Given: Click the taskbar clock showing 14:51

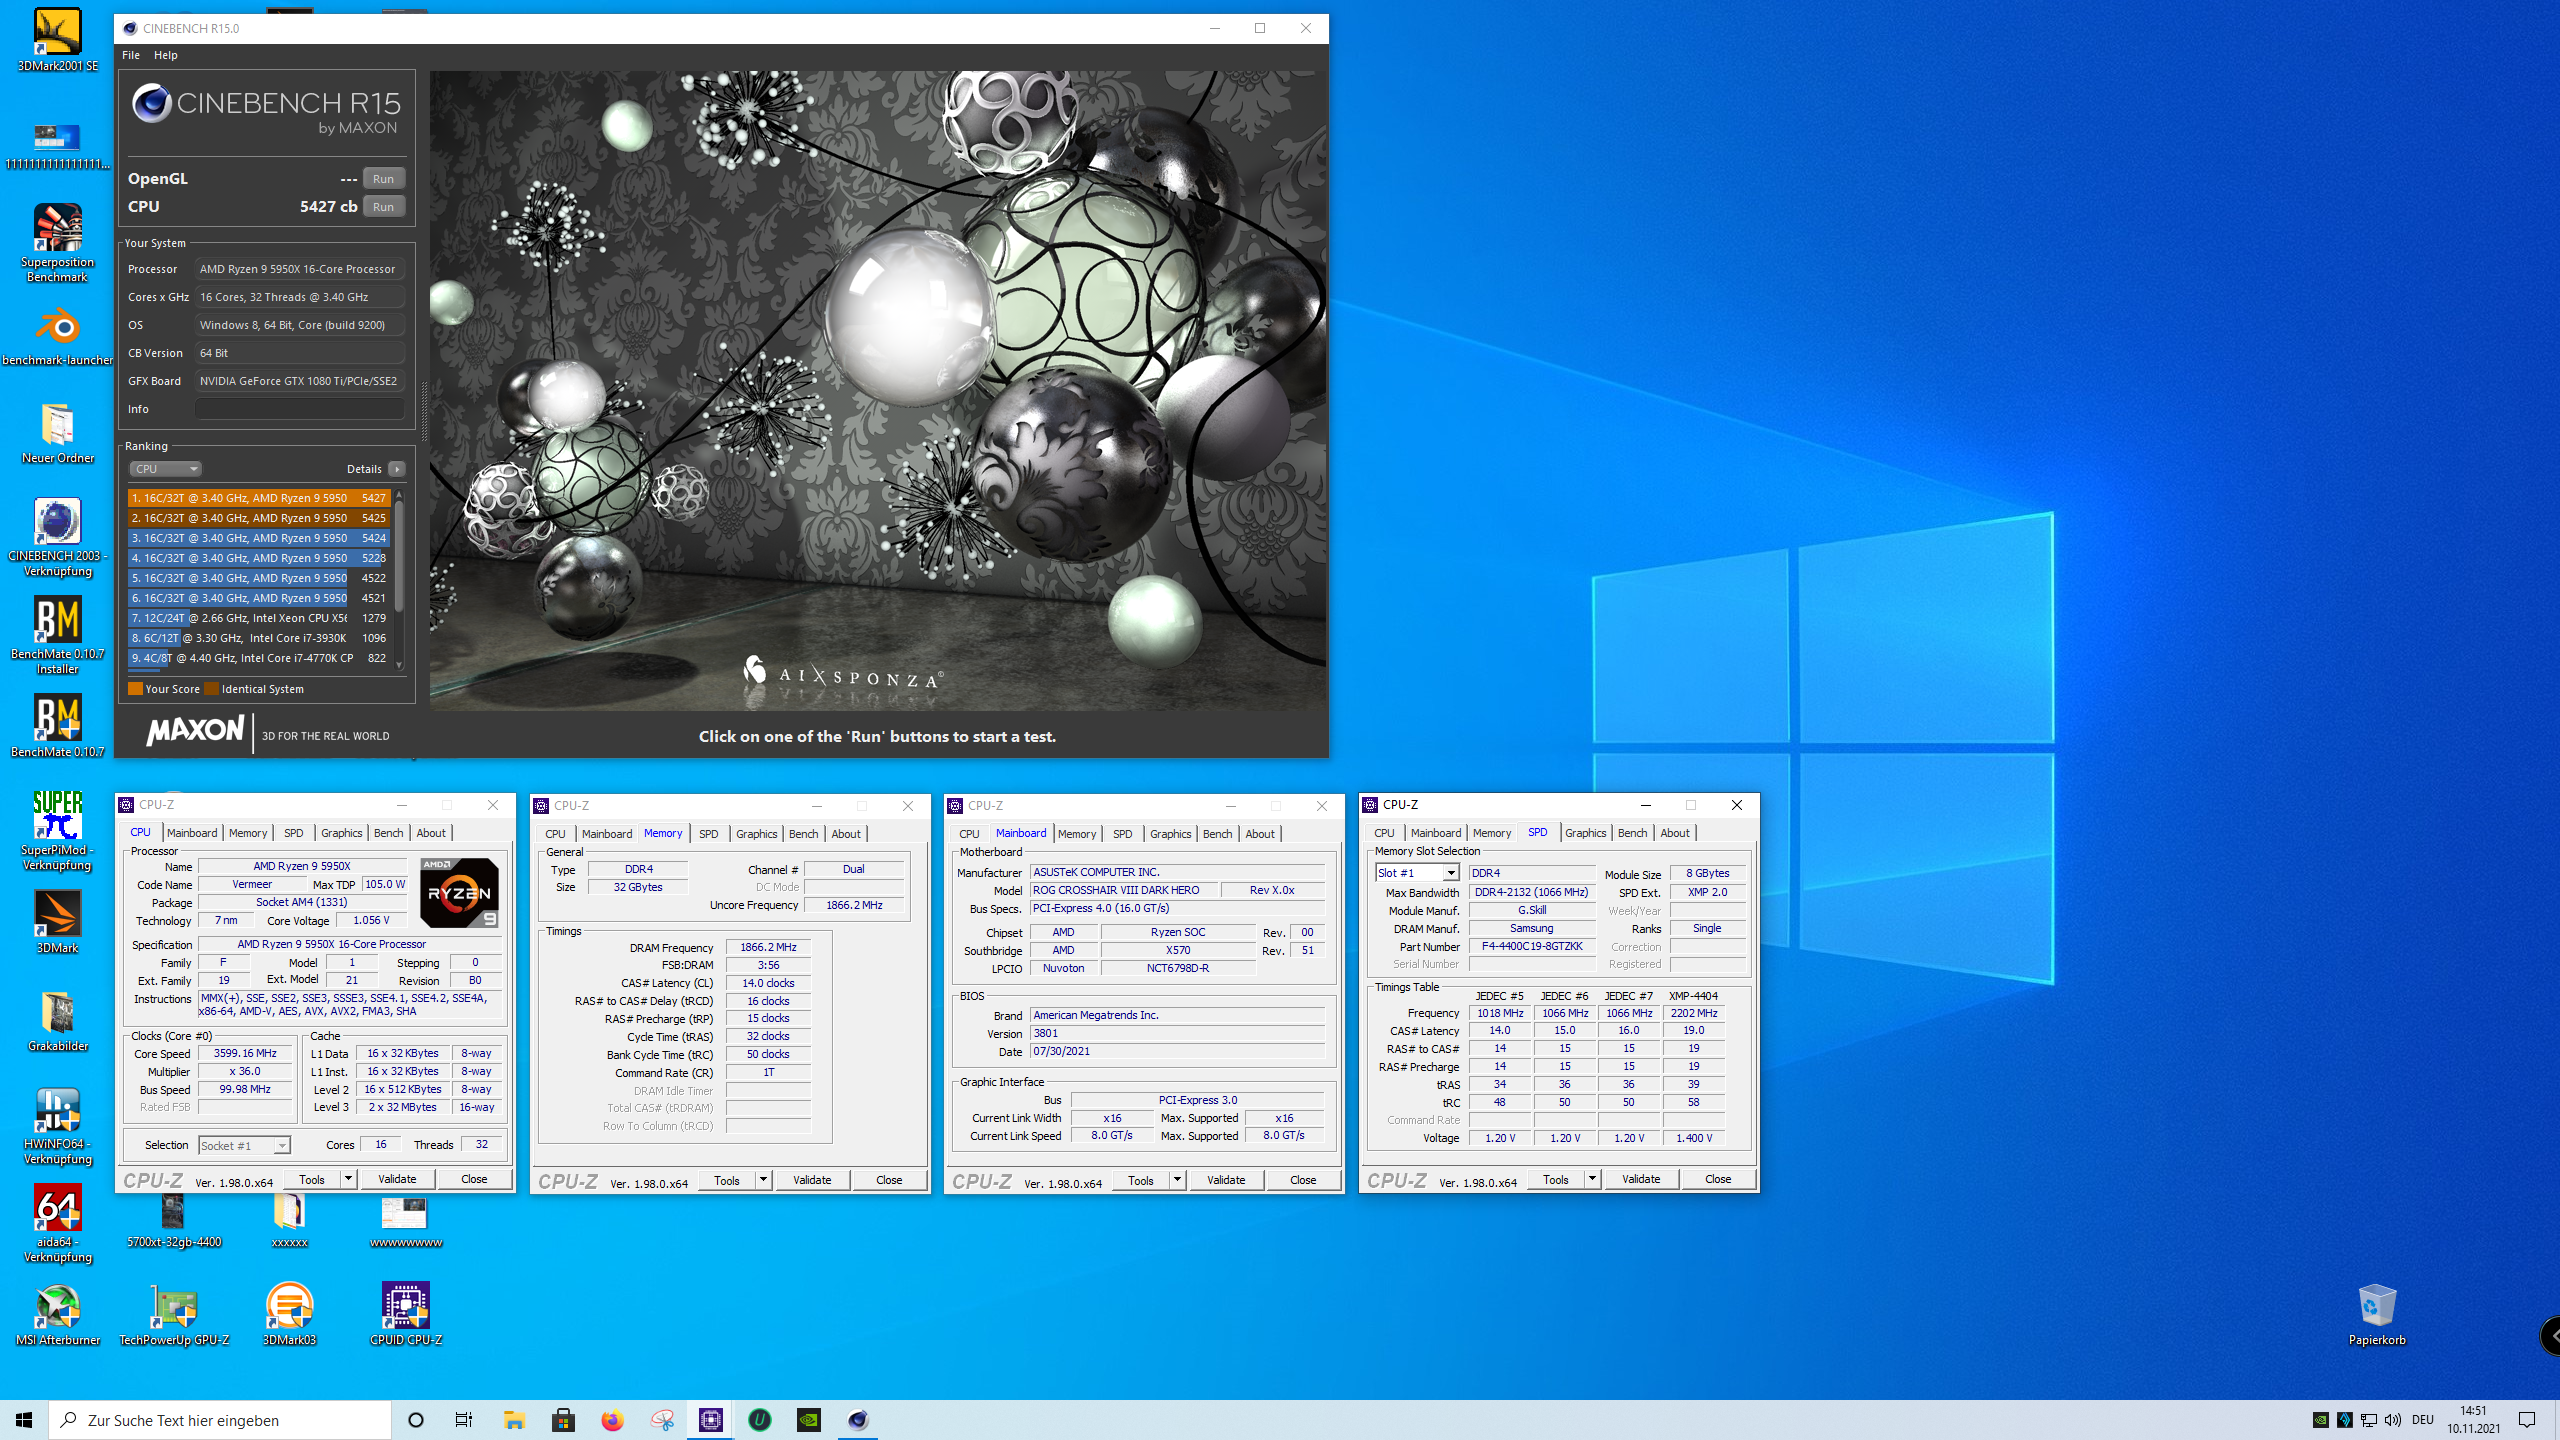Looking at the screenshot, I should 2473,1420.
